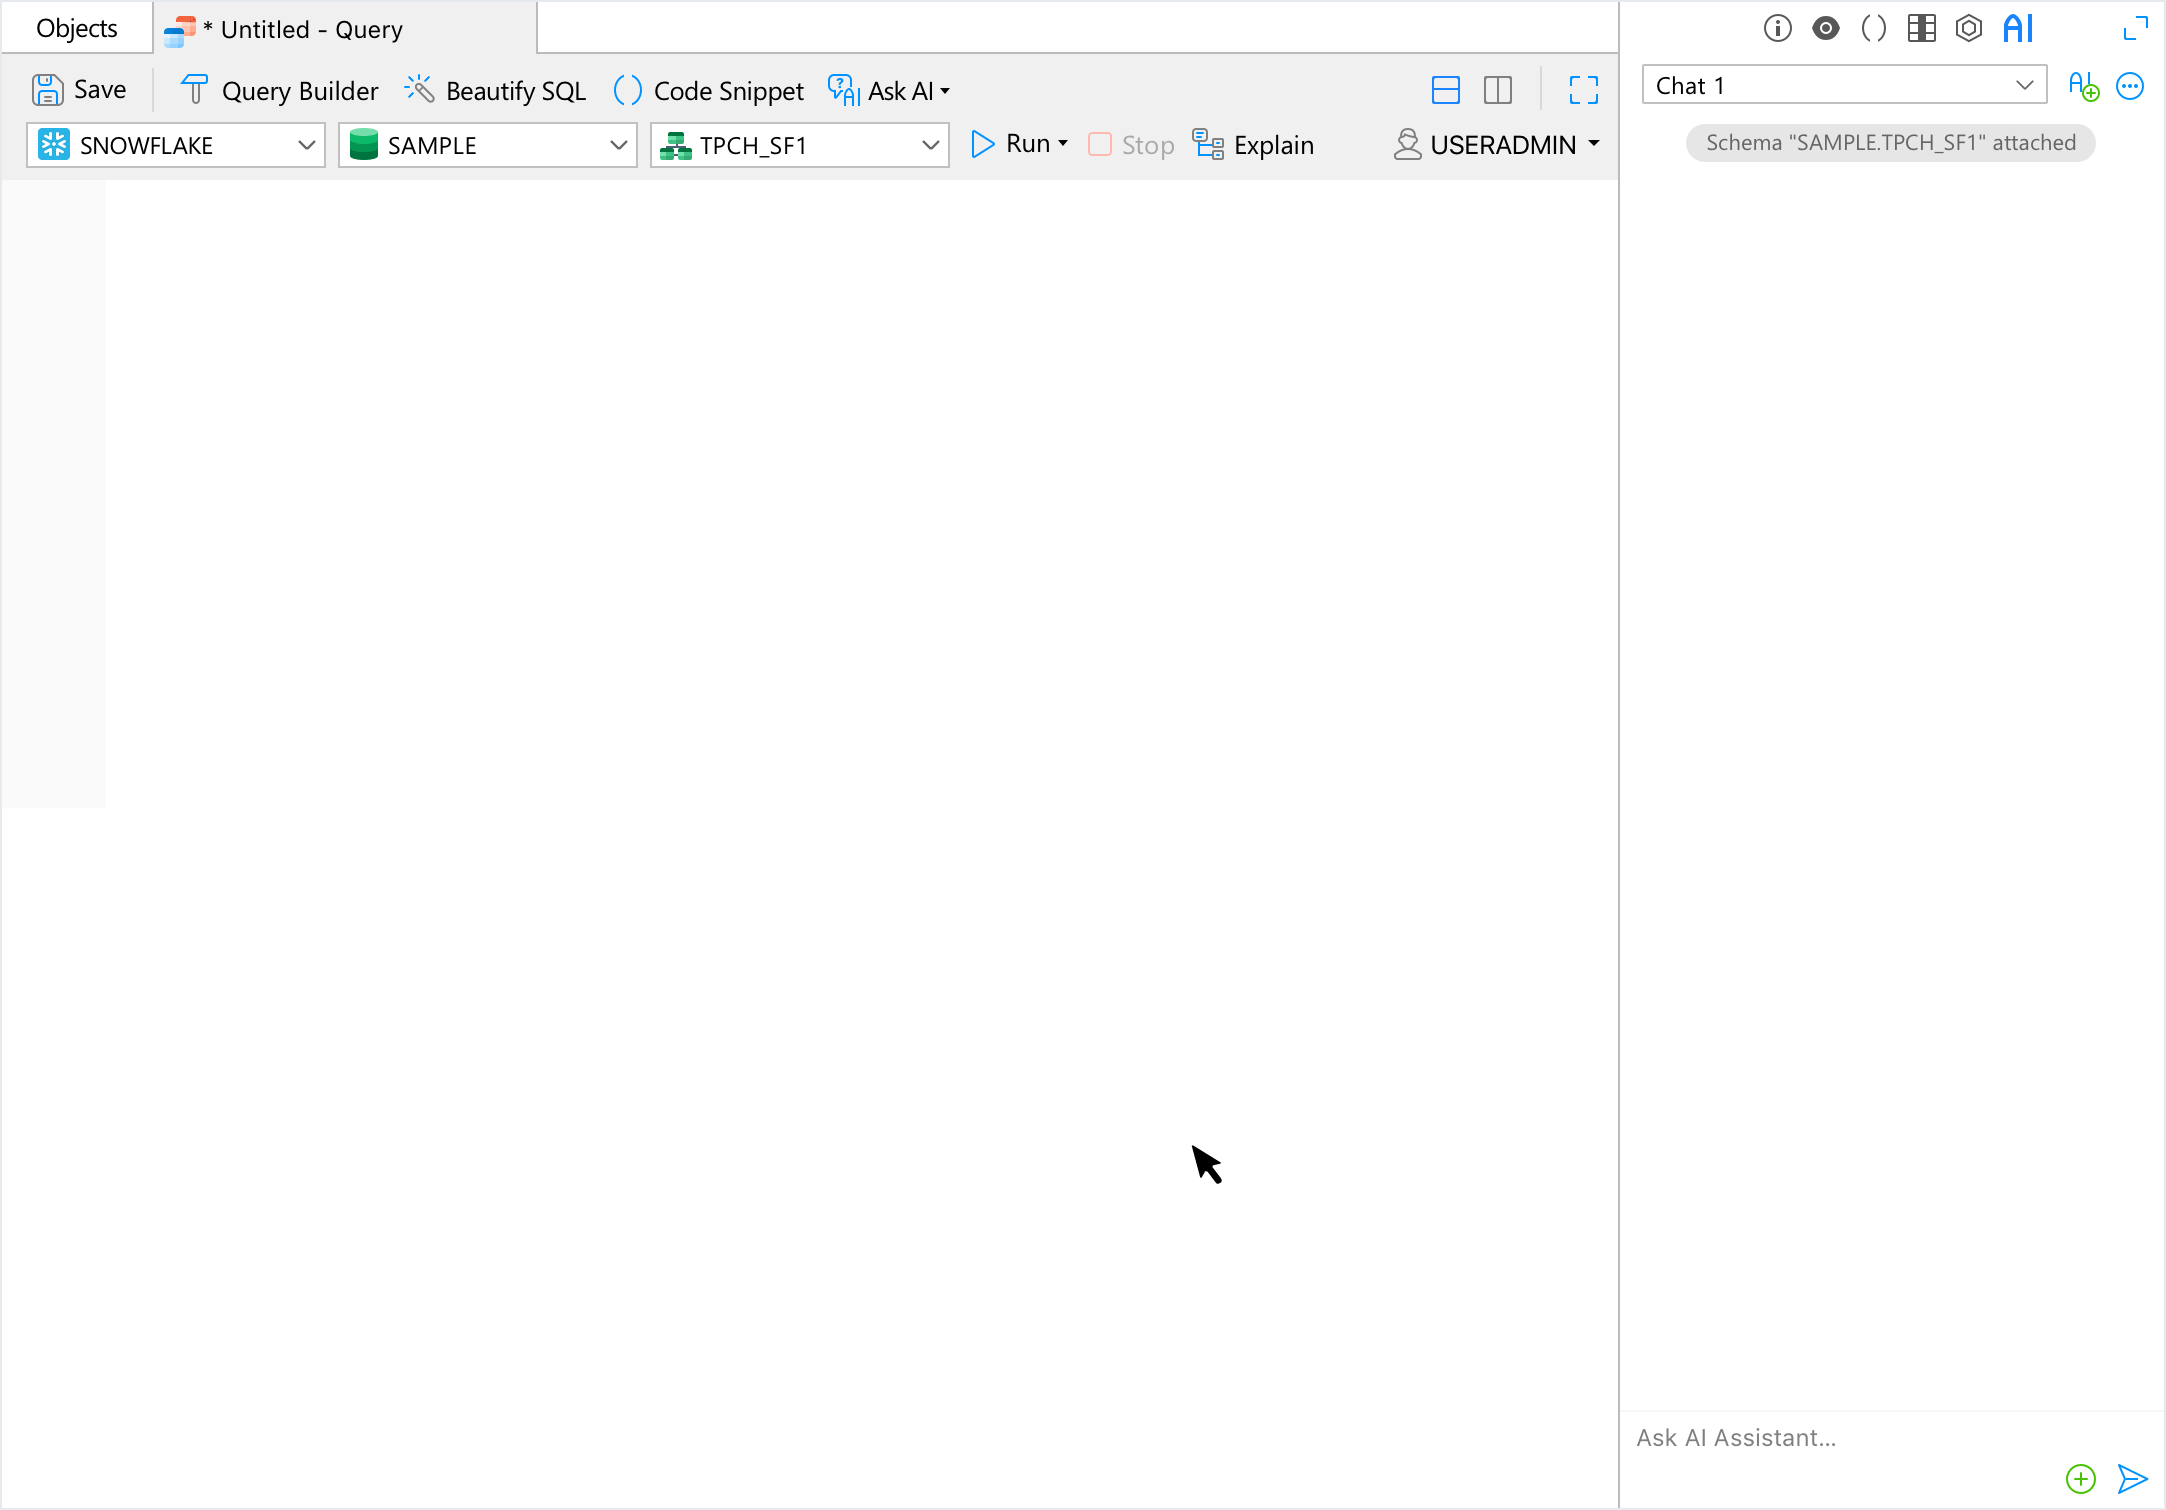The height and width of the screenshot is (1510, 2166).
Task: Expand the SNOWFLAKE connection dropdown
Action: [306, 145]
